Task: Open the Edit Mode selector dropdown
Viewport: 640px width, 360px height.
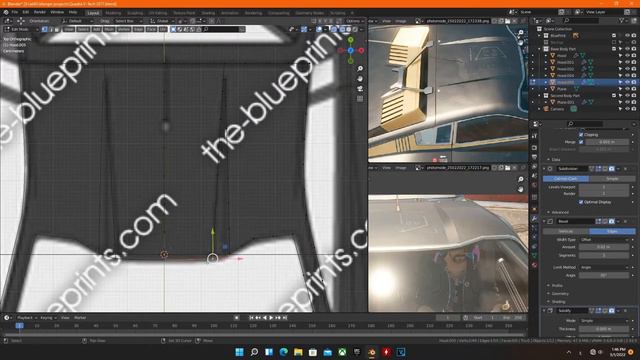Action: (x=21, y=29)
